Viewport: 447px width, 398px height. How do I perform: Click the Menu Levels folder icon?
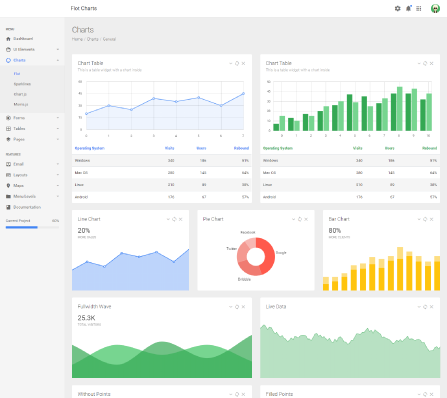[8, 196]
